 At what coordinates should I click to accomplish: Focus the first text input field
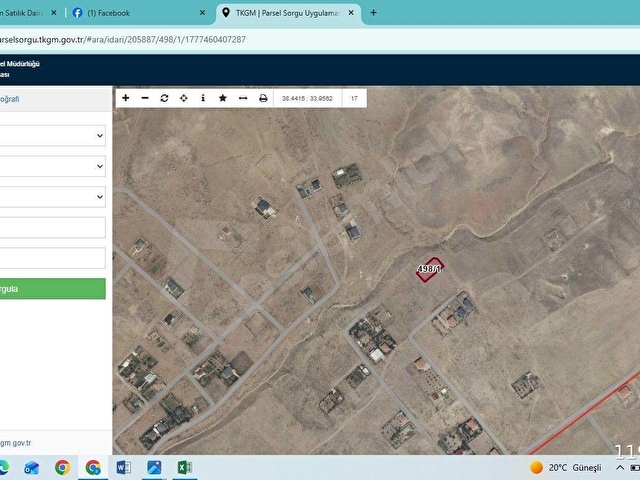coord(52,227)
